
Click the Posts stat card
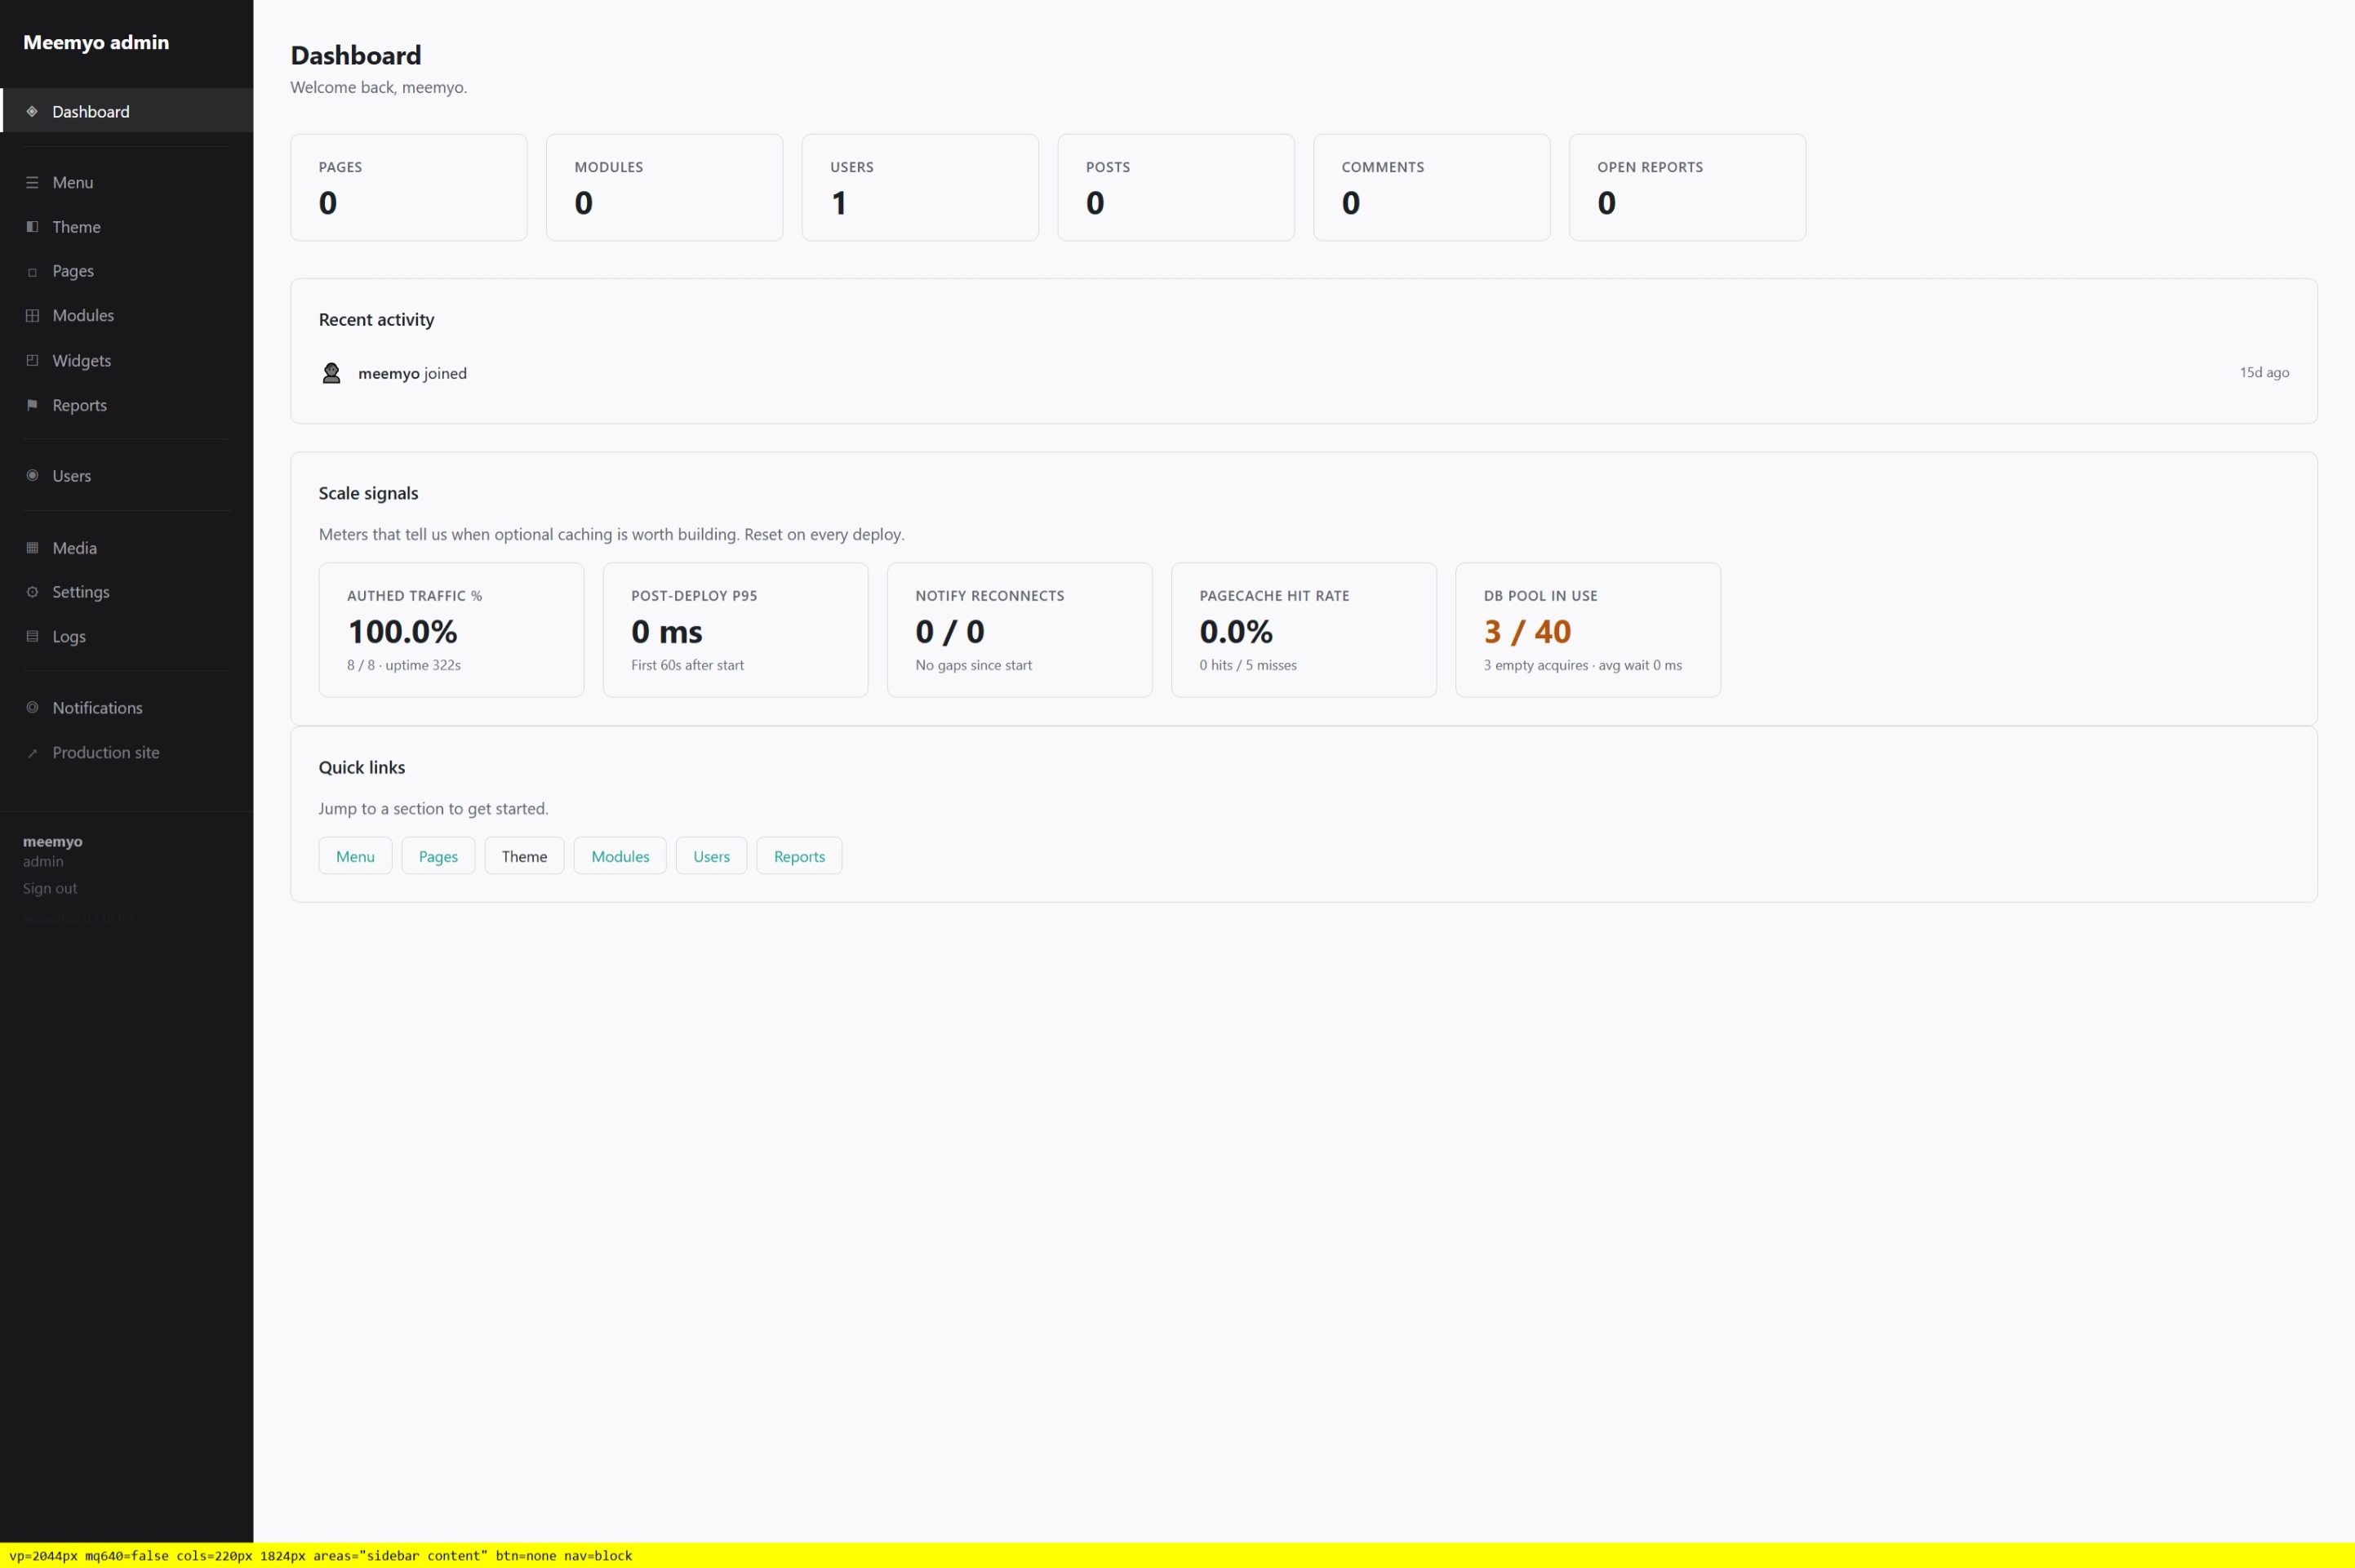[x=1176, y=187]
